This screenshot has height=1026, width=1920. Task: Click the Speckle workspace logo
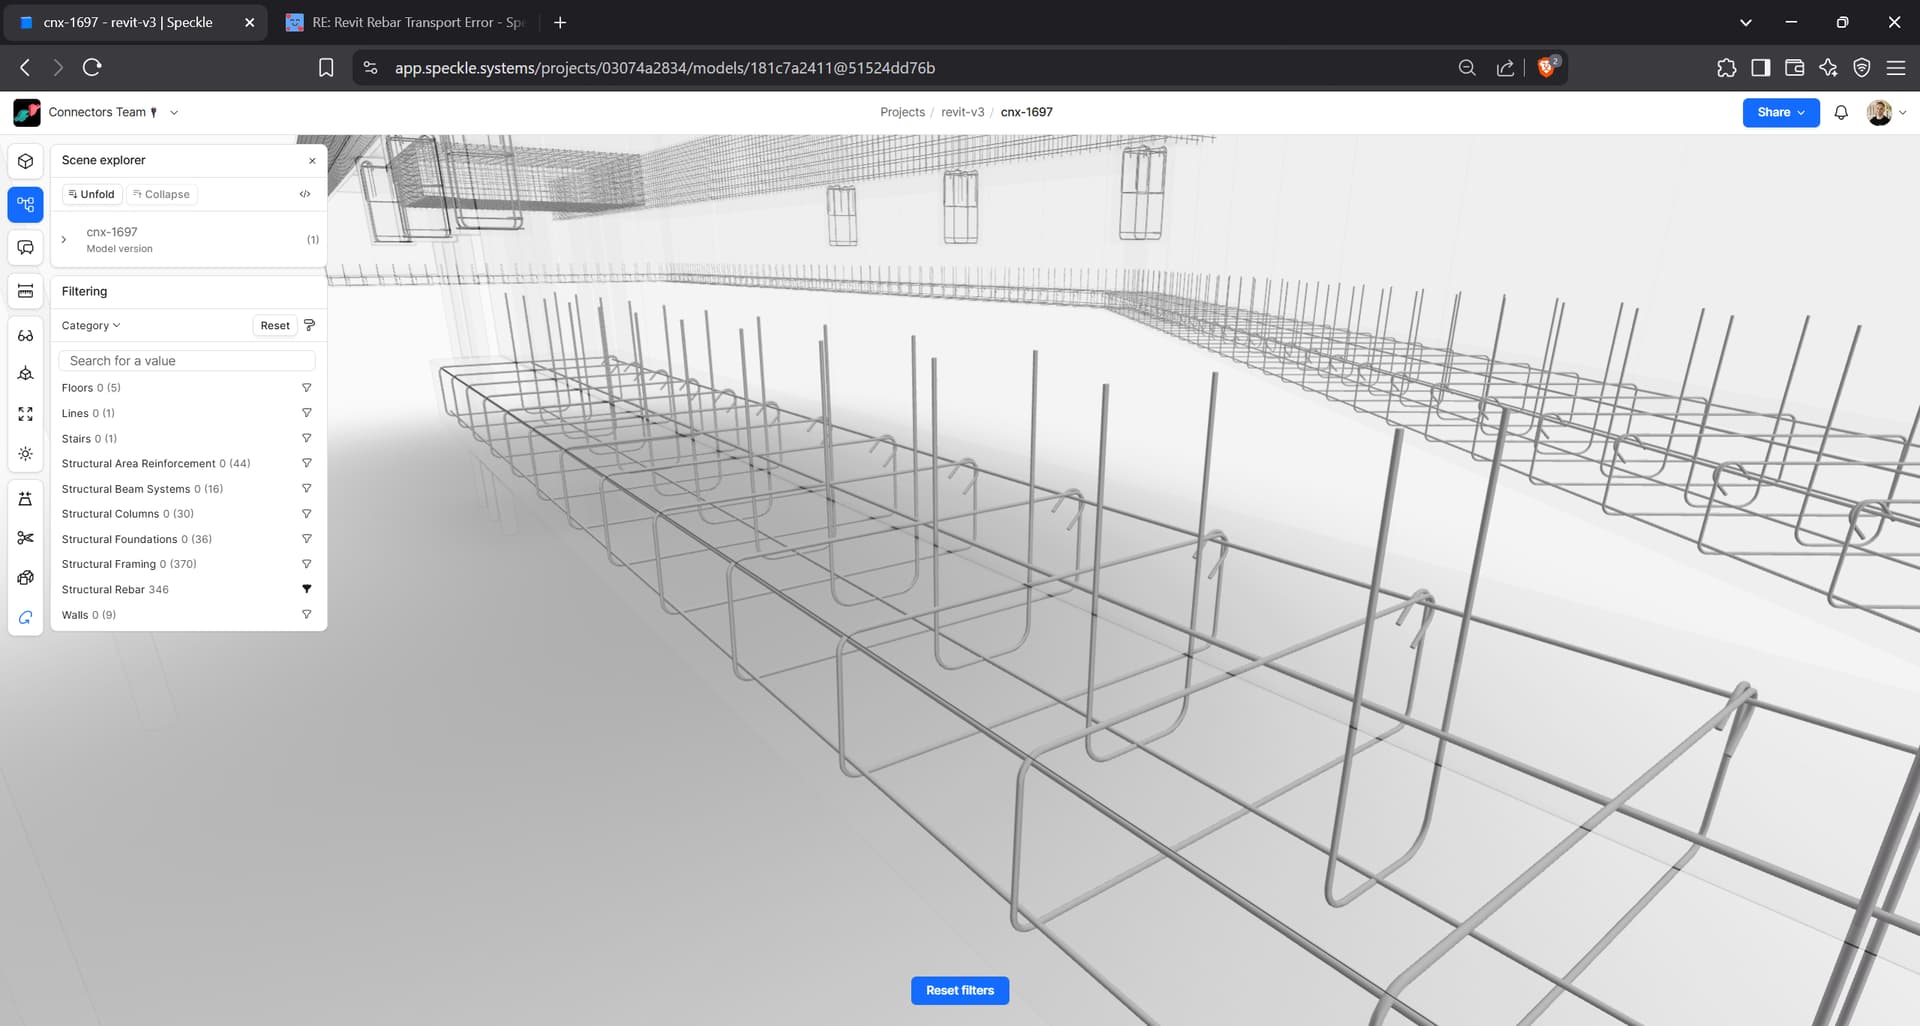(27, 113)
